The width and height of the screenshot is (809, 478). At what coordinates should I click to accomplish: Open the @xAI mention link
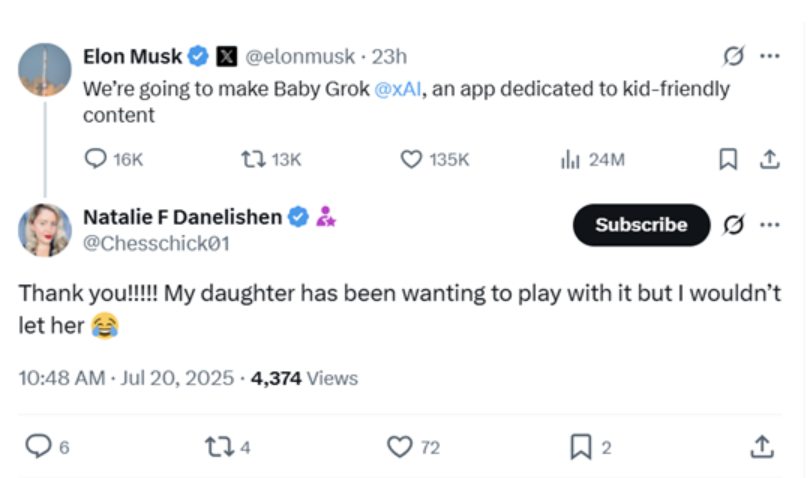(x=397, y=89)
